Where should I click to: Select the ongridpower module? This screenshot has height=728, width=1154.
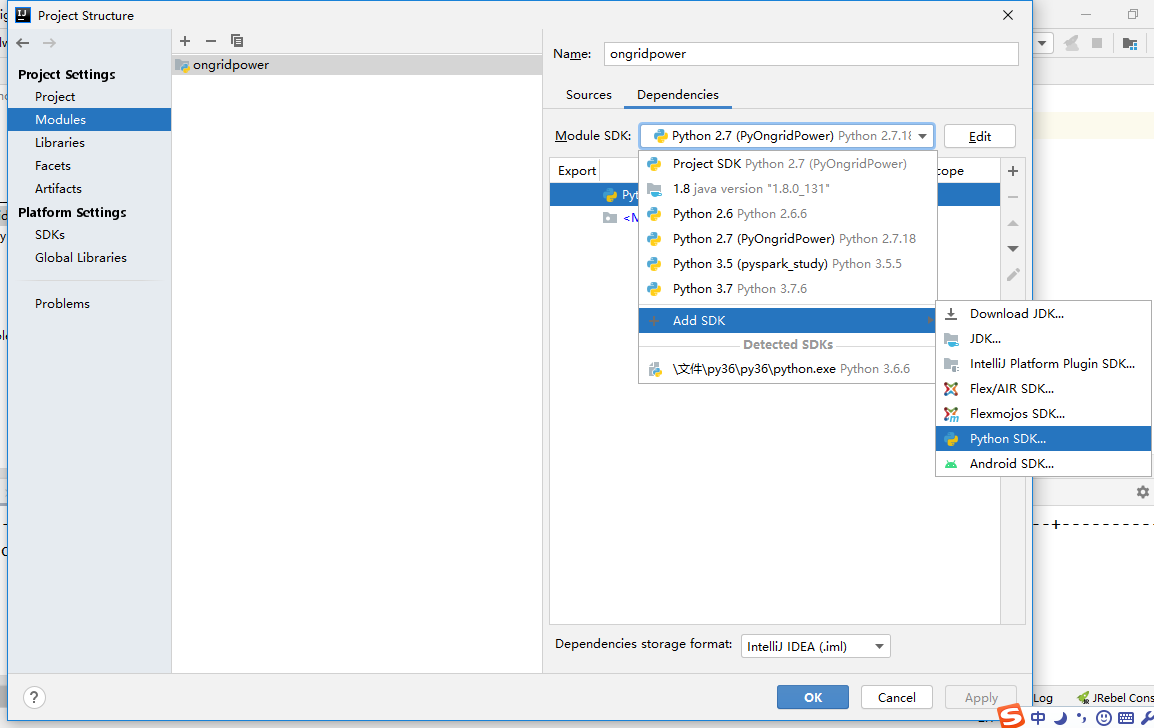point(357,65)
